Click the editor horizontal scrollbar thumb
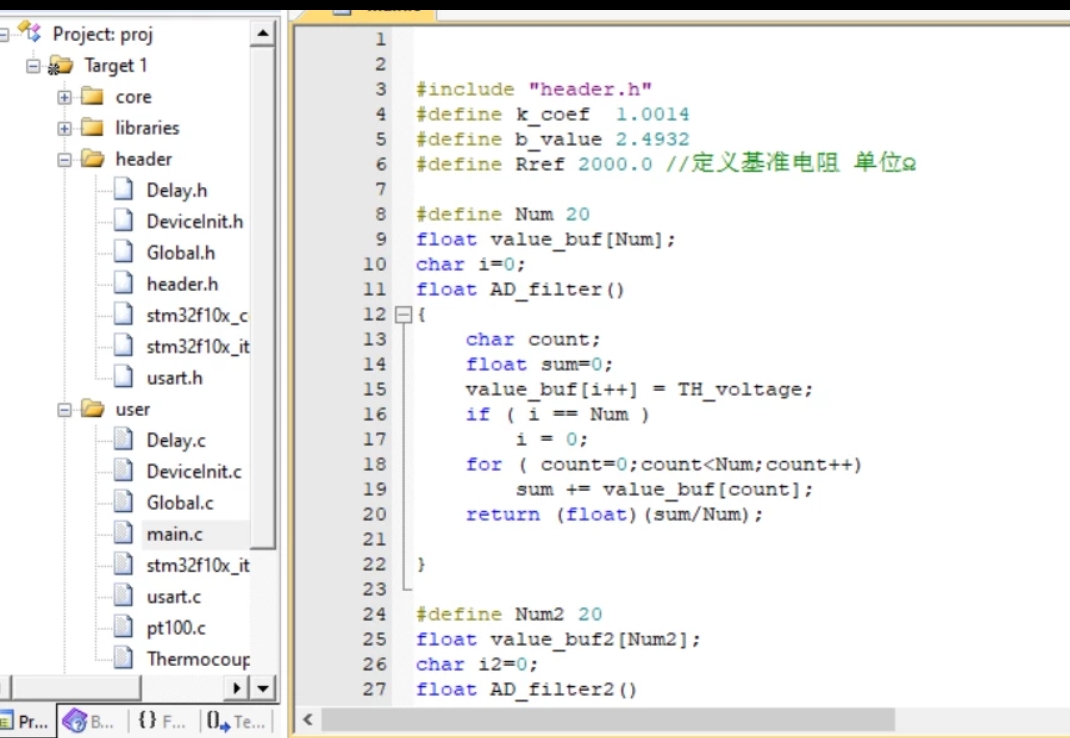1070x738 pixels. pyautogui.click(x=609, y=720)
